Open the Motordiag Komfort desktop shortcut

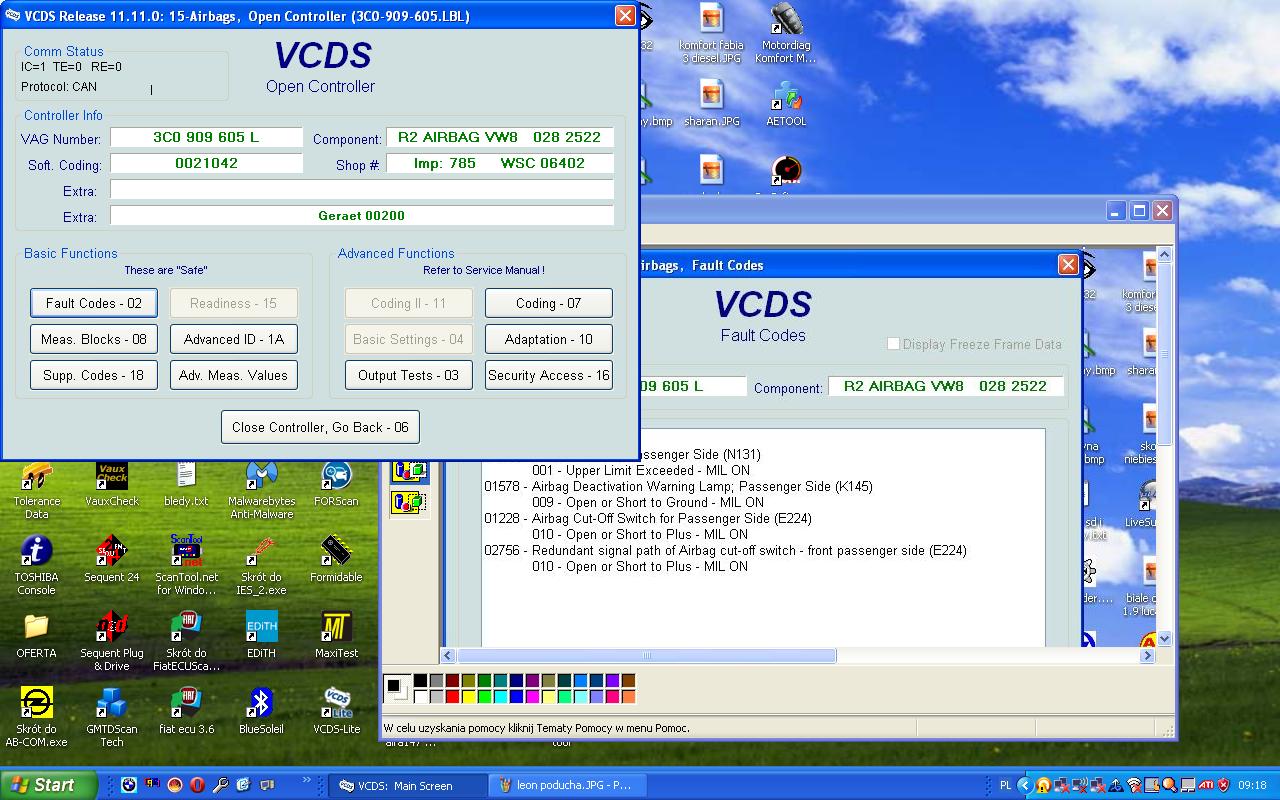click(786, 34)
